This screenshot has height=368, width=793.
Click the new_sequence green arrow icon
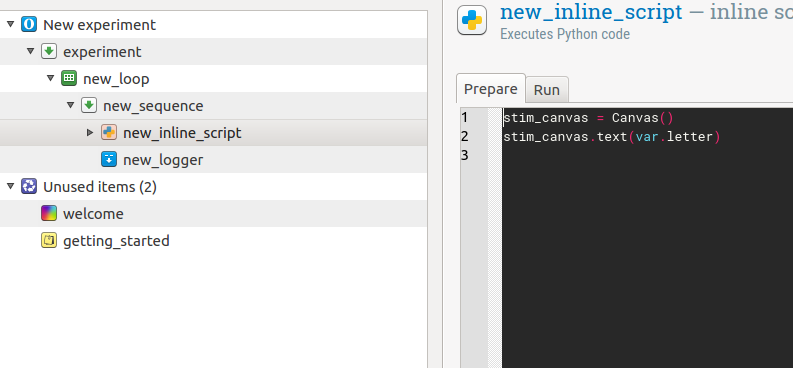[89, 106]
